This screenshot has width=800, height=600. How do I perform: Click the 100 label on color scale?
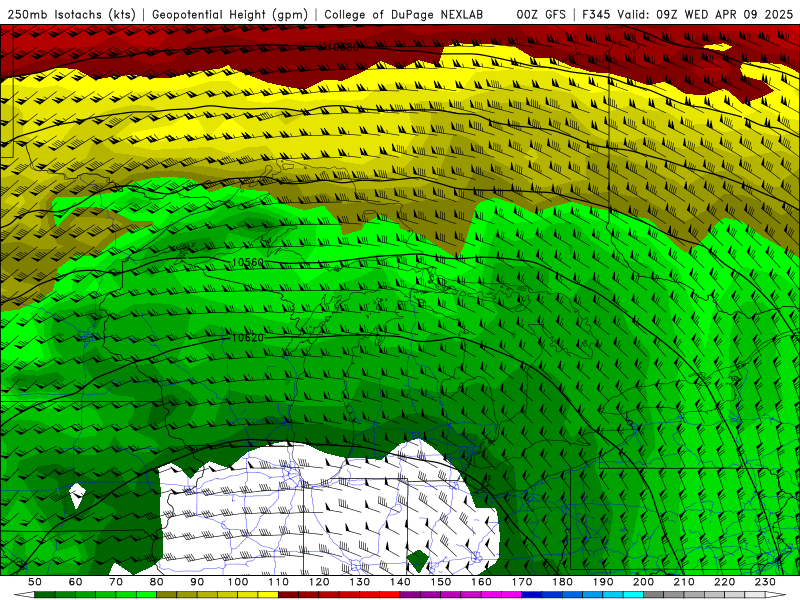[x=238, y=582]
